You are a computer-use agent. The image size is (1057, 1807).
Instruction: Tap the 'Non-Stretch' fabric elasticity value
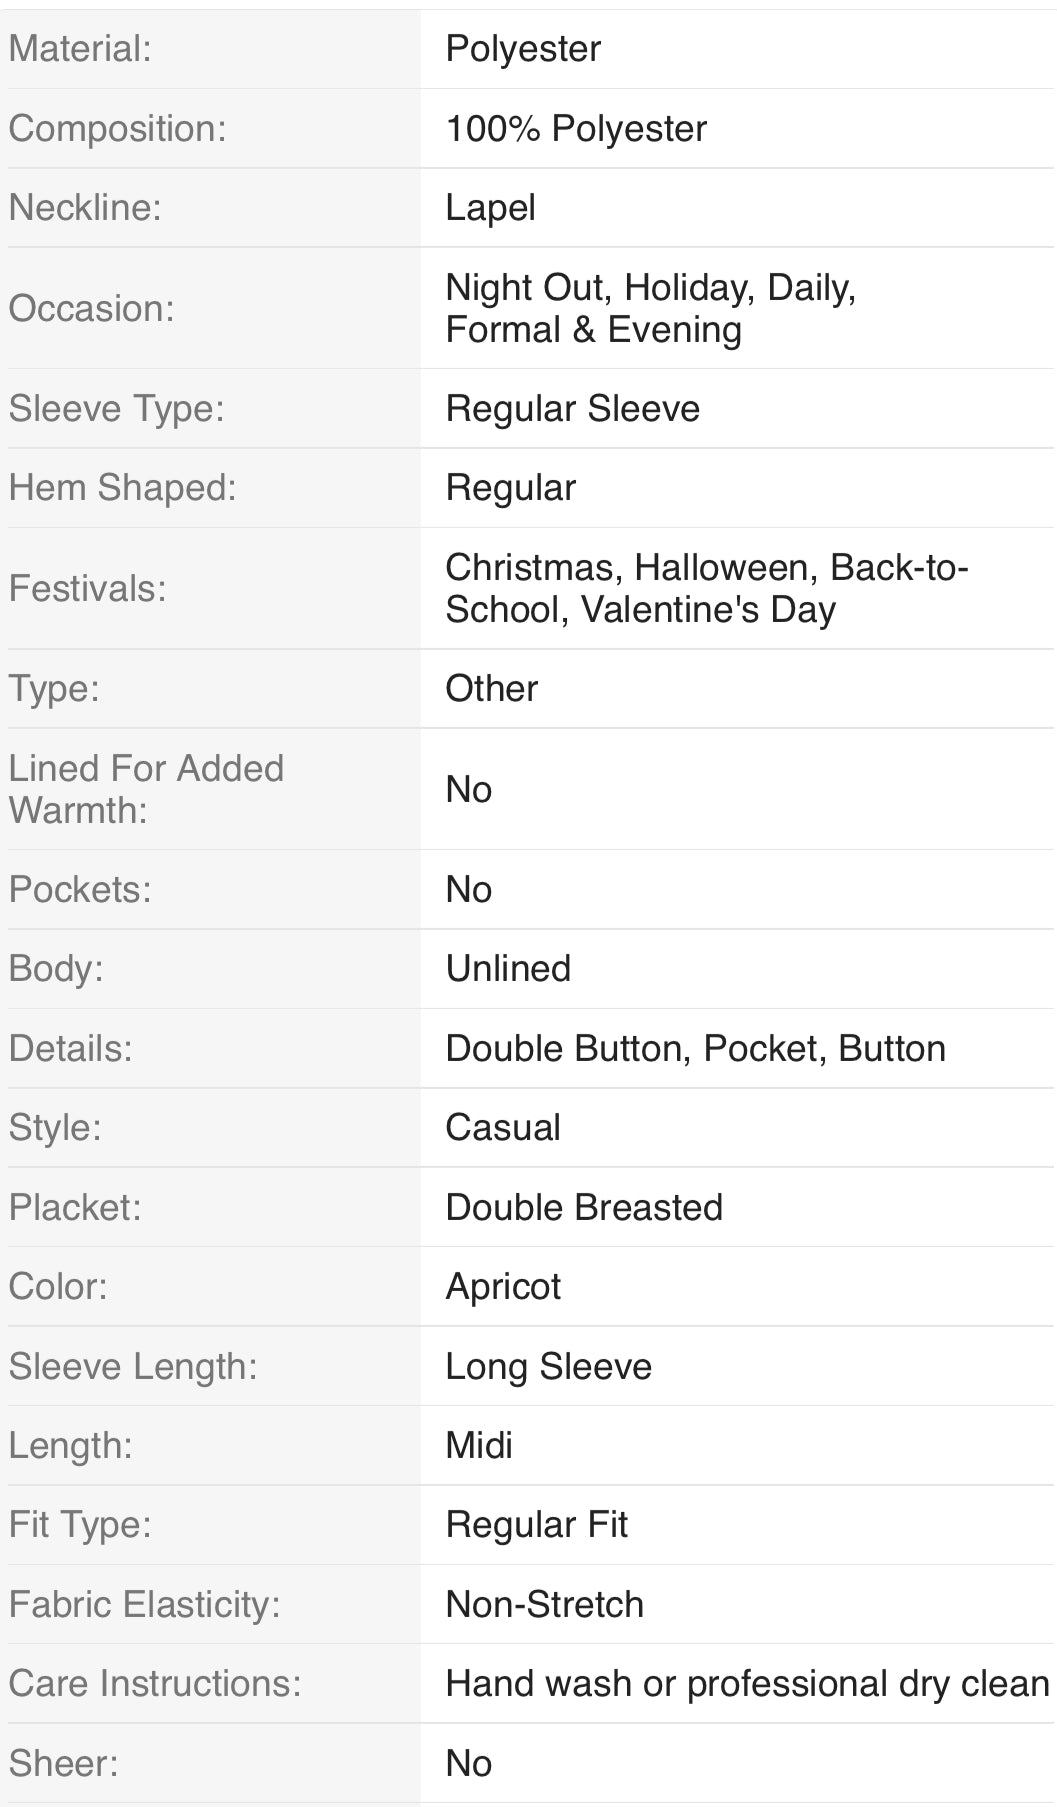(544, 1605)
